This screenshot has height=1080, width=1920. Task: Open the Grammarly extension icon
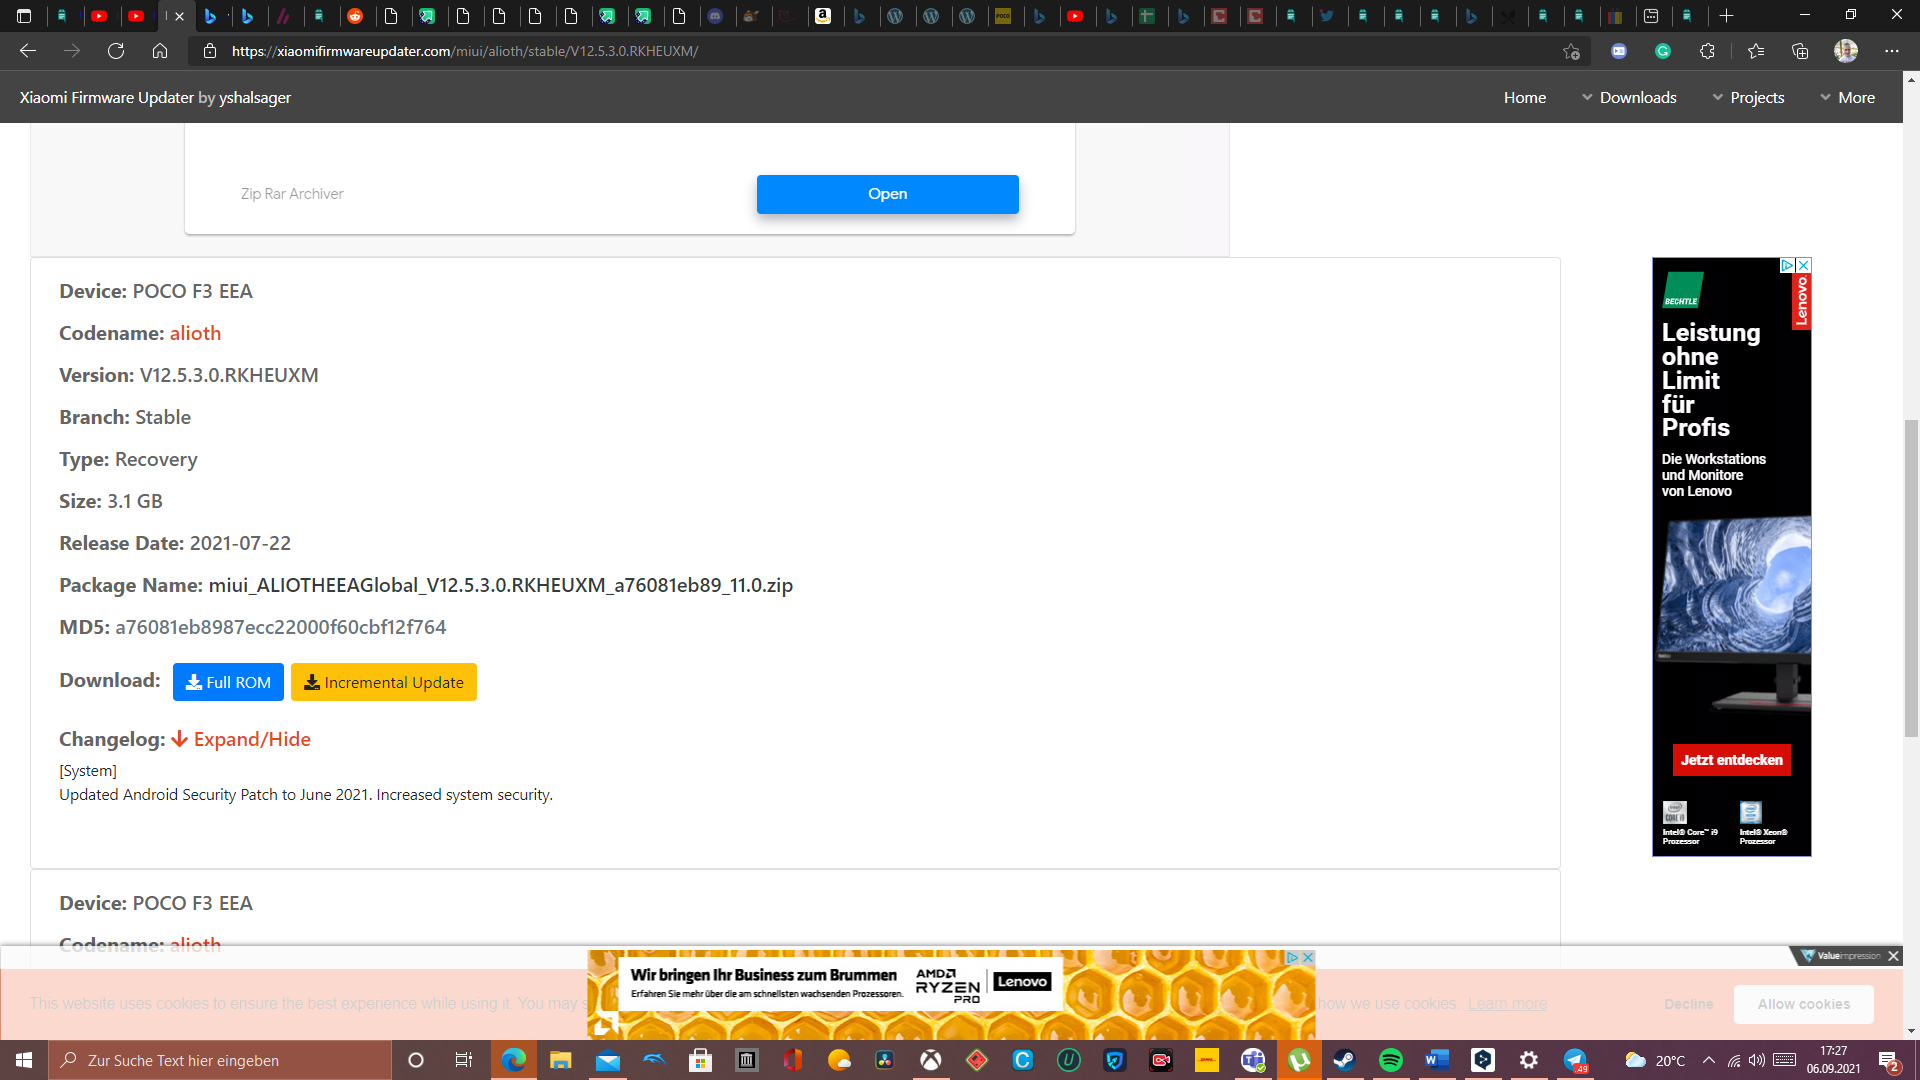point(1663,51)
